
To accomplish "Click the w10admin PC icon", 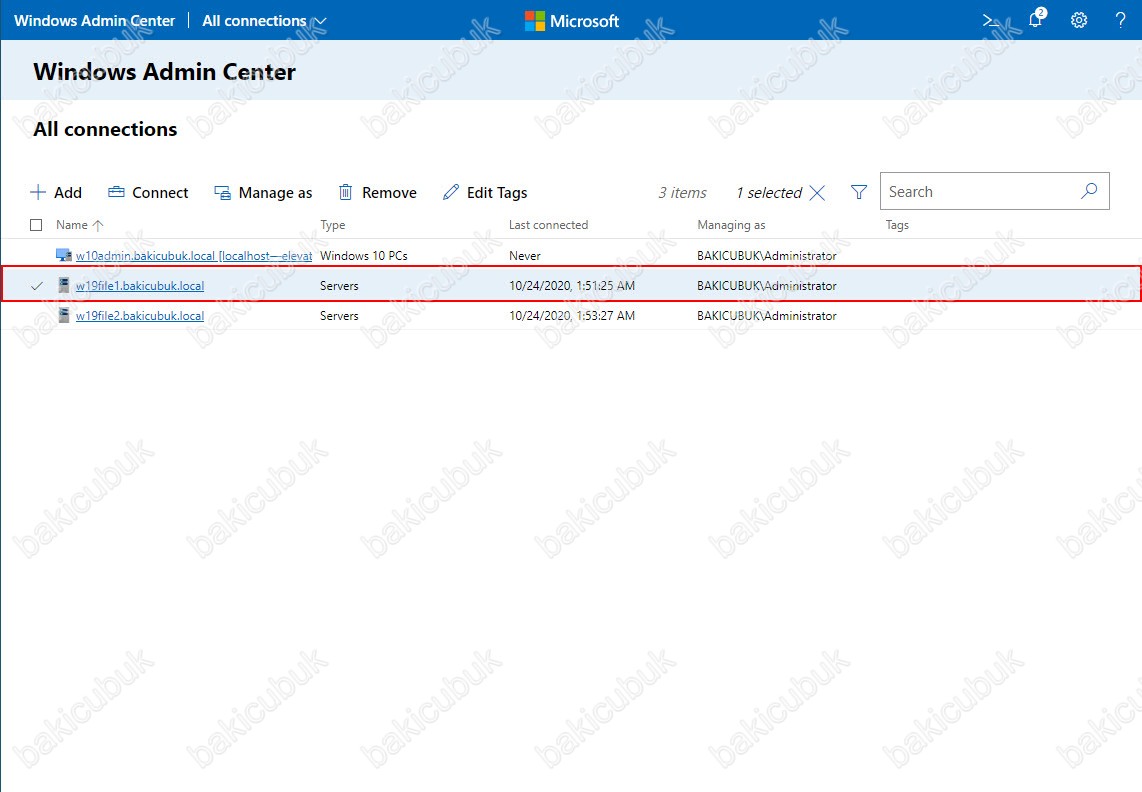I will click(64, 255).
